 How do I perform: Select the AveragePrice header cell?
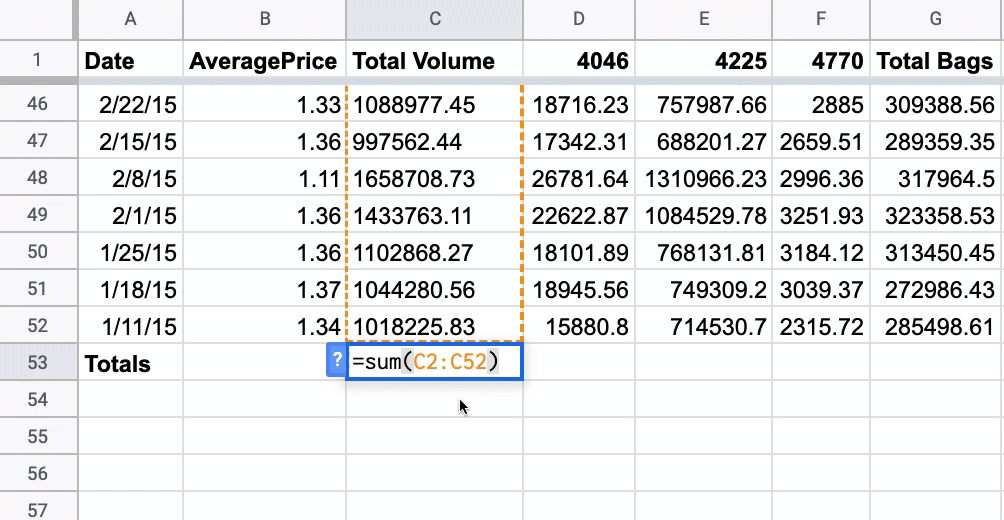[264, 61]
